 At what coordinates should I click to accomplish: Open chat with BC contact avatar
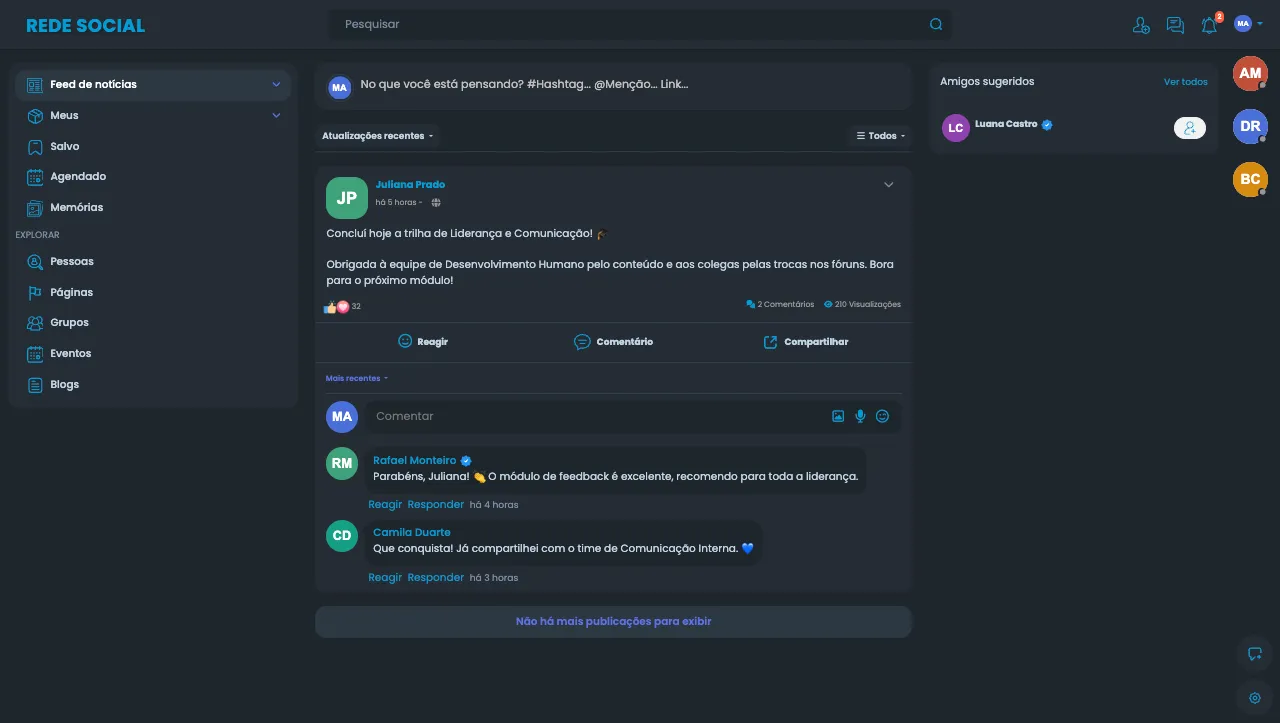1250,179
